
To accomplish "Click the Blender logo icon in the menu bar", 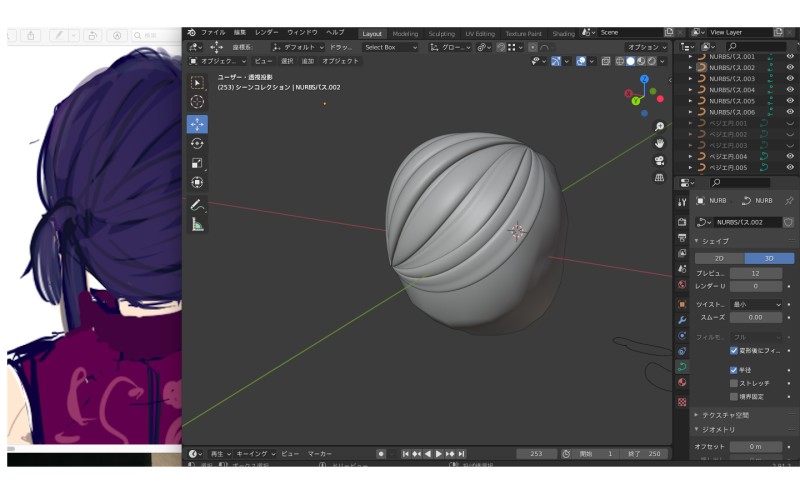I will click(x=191, y=33).
